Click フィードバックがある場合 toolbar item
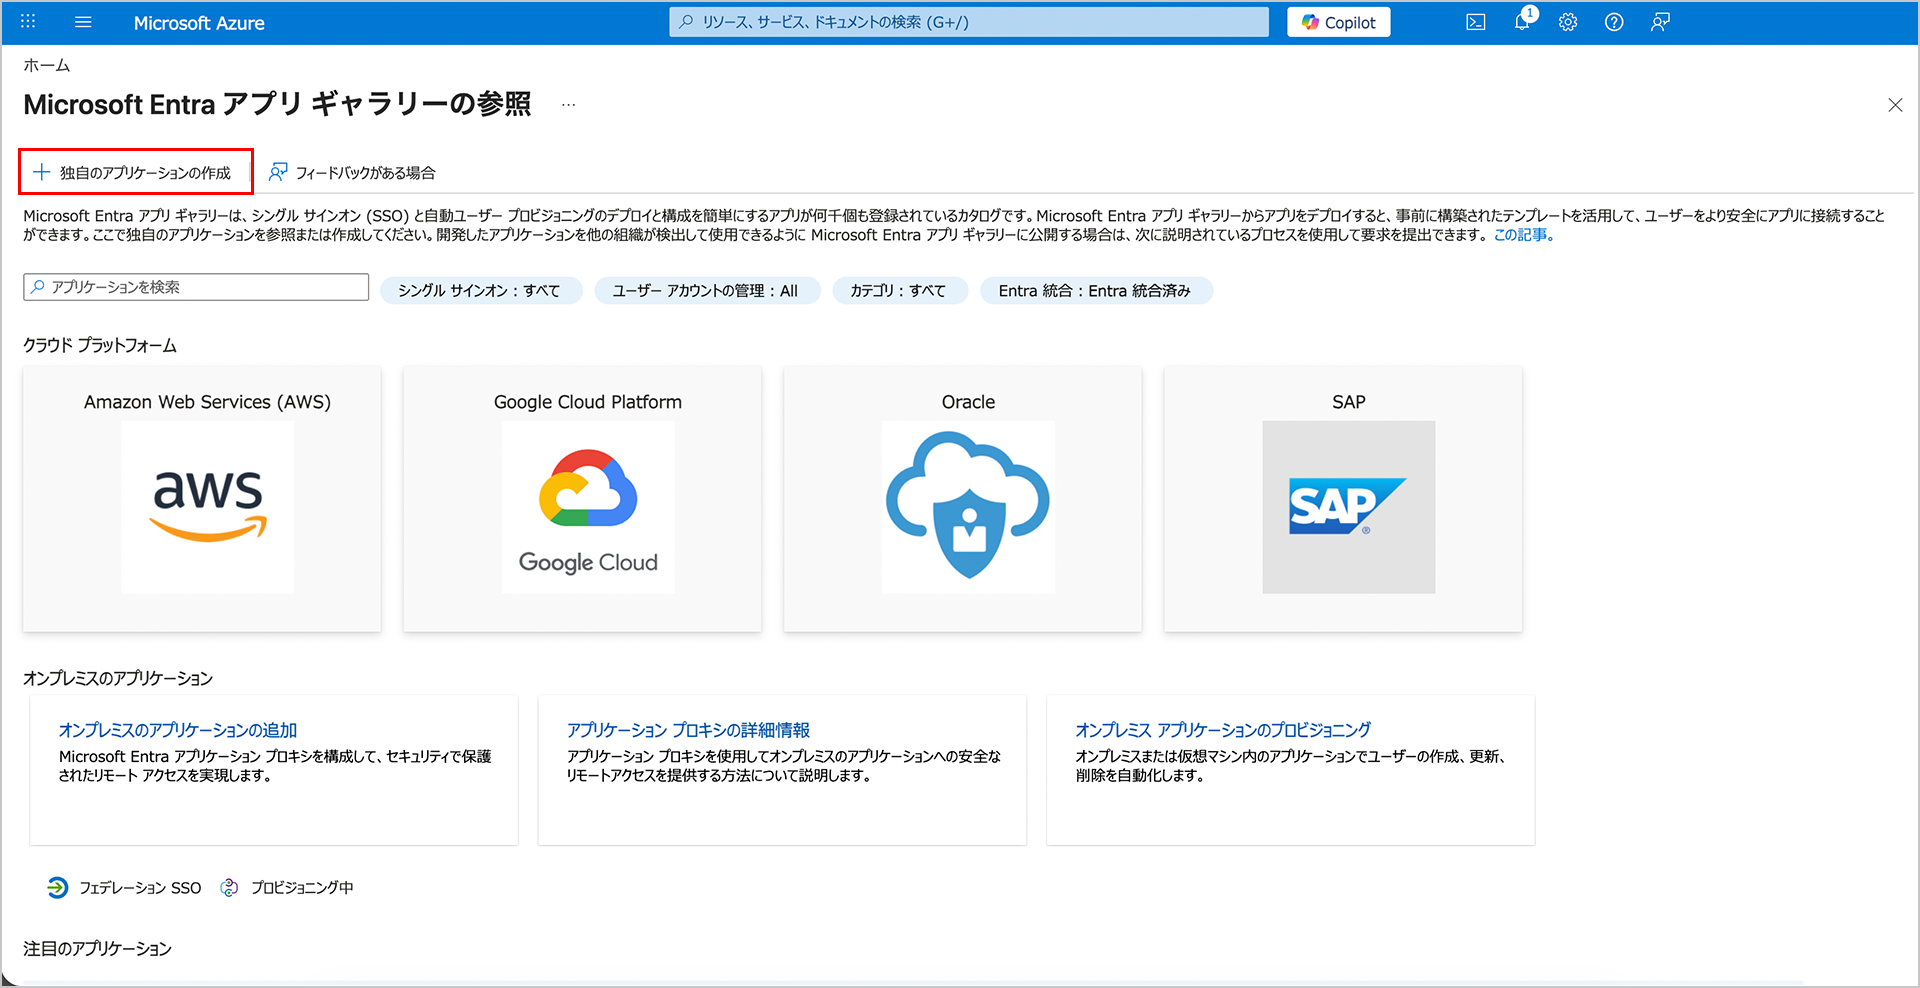The width and height of the screenshot is (1920, 988). [x=352, y=172]
